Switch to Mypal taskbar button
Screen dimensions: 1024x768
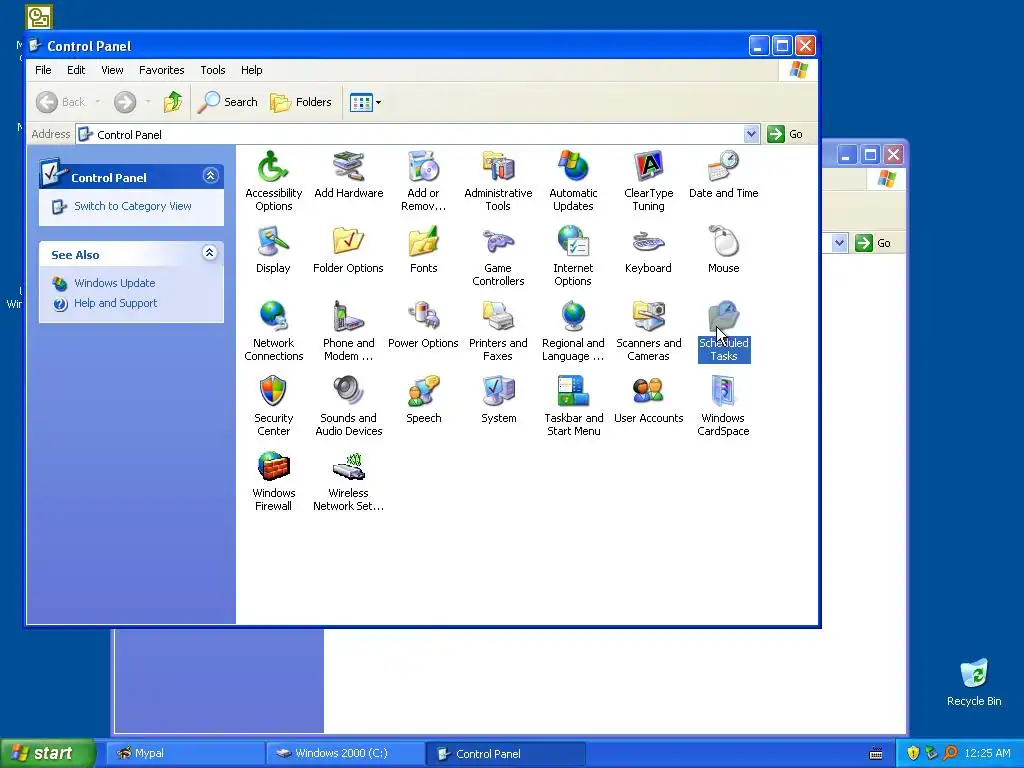point(185,753)
